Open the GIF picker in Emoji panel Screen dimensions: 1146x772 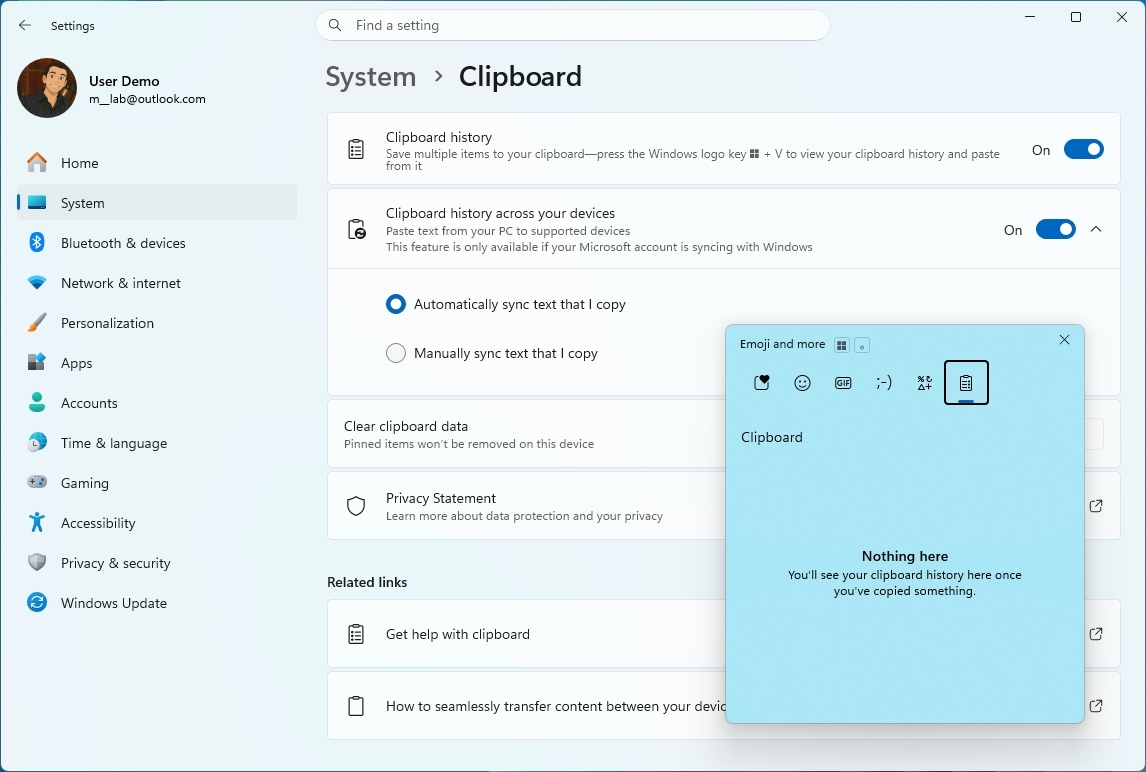843,383
